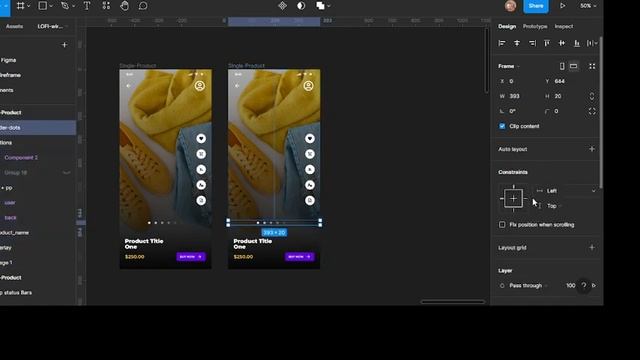This screenshot has height=360, width=640.
Task: Click the Align bottom icon
Action: [x=576, y=43]
